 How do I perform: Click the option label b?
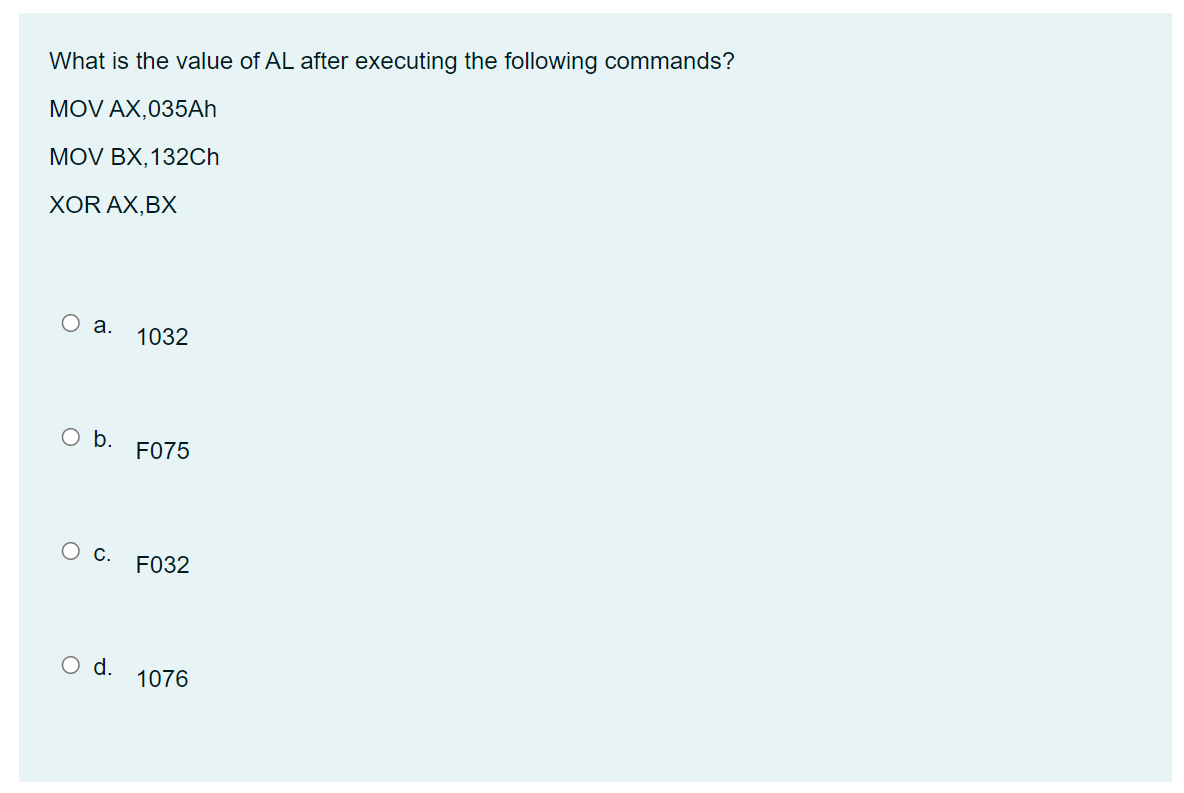[x=102, y=437]
